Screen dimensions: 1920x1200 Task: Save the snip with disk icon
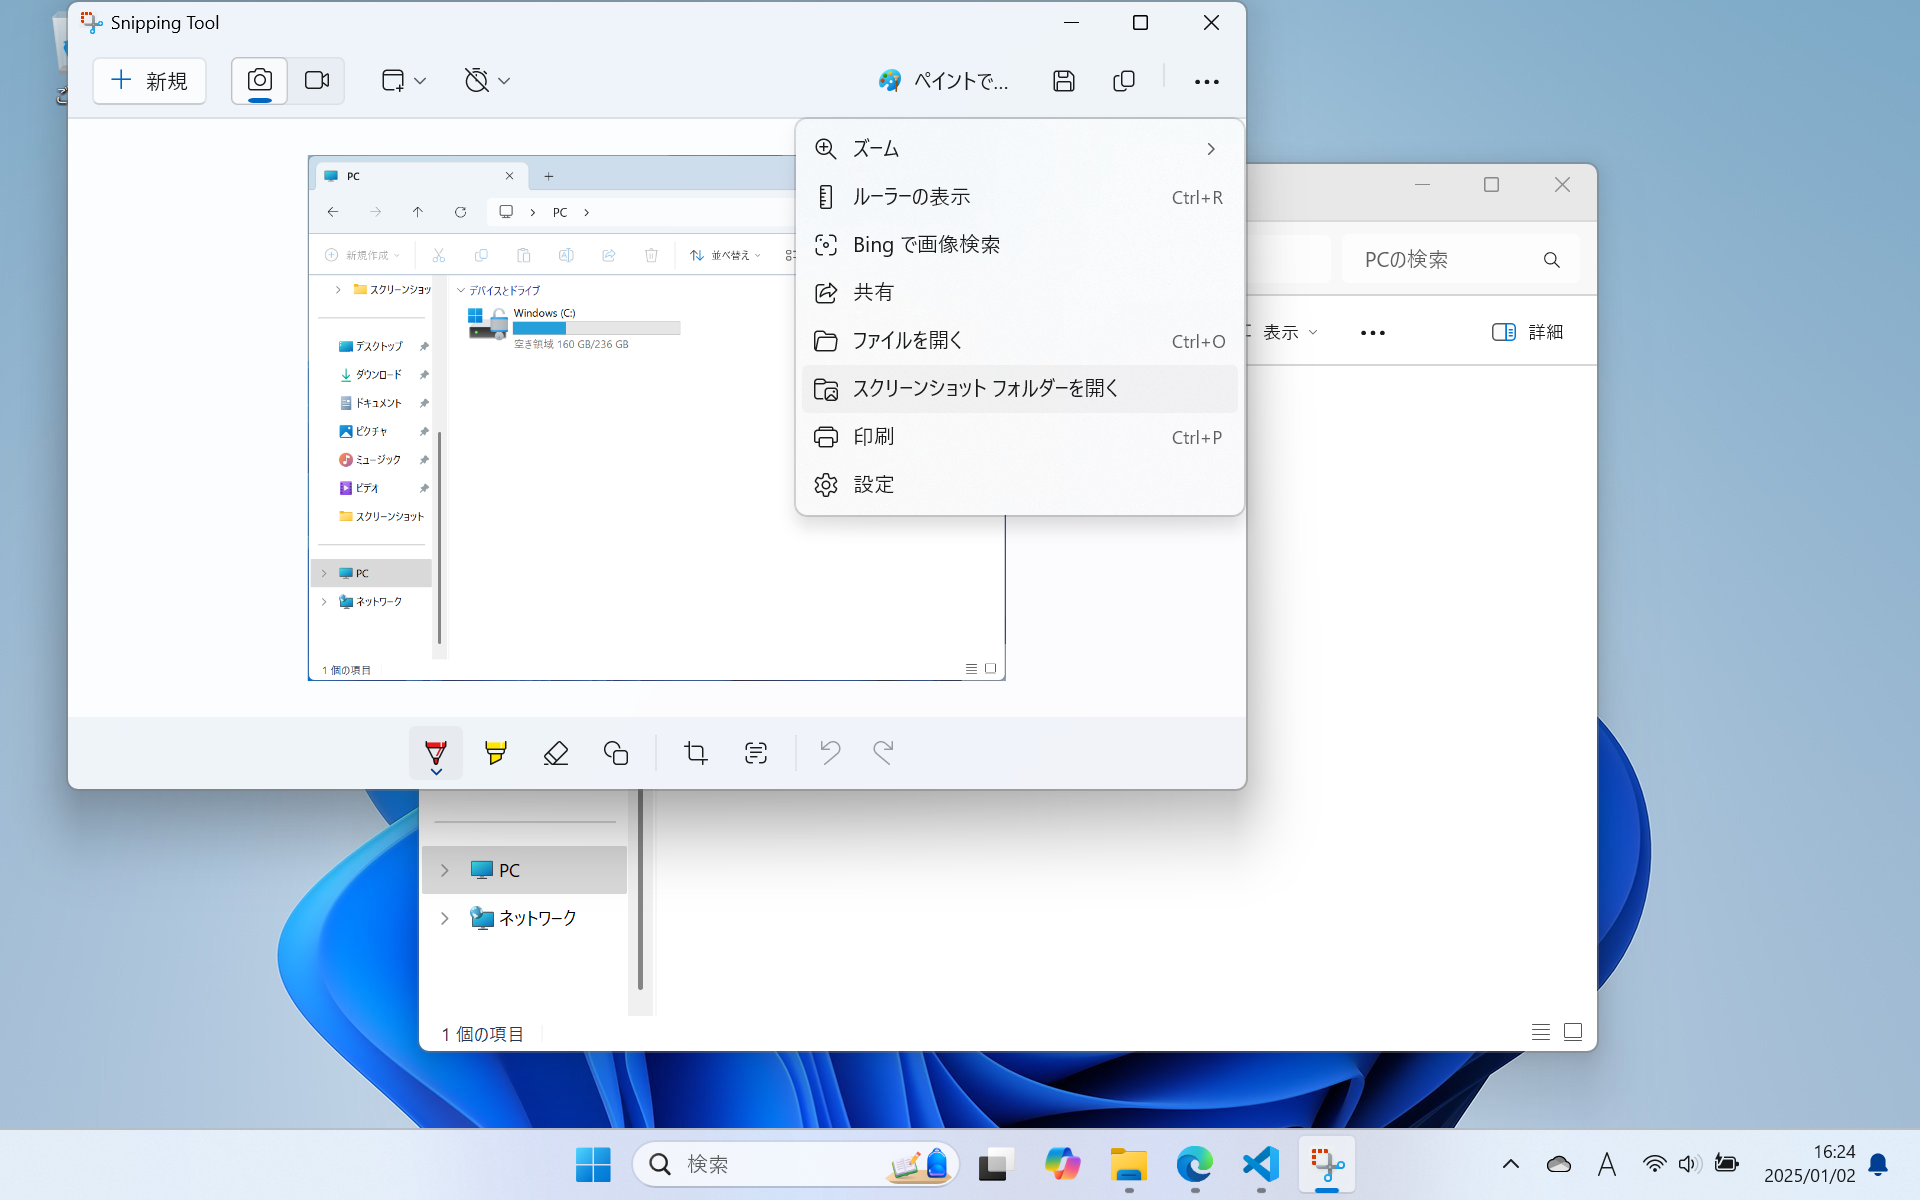1064,81
